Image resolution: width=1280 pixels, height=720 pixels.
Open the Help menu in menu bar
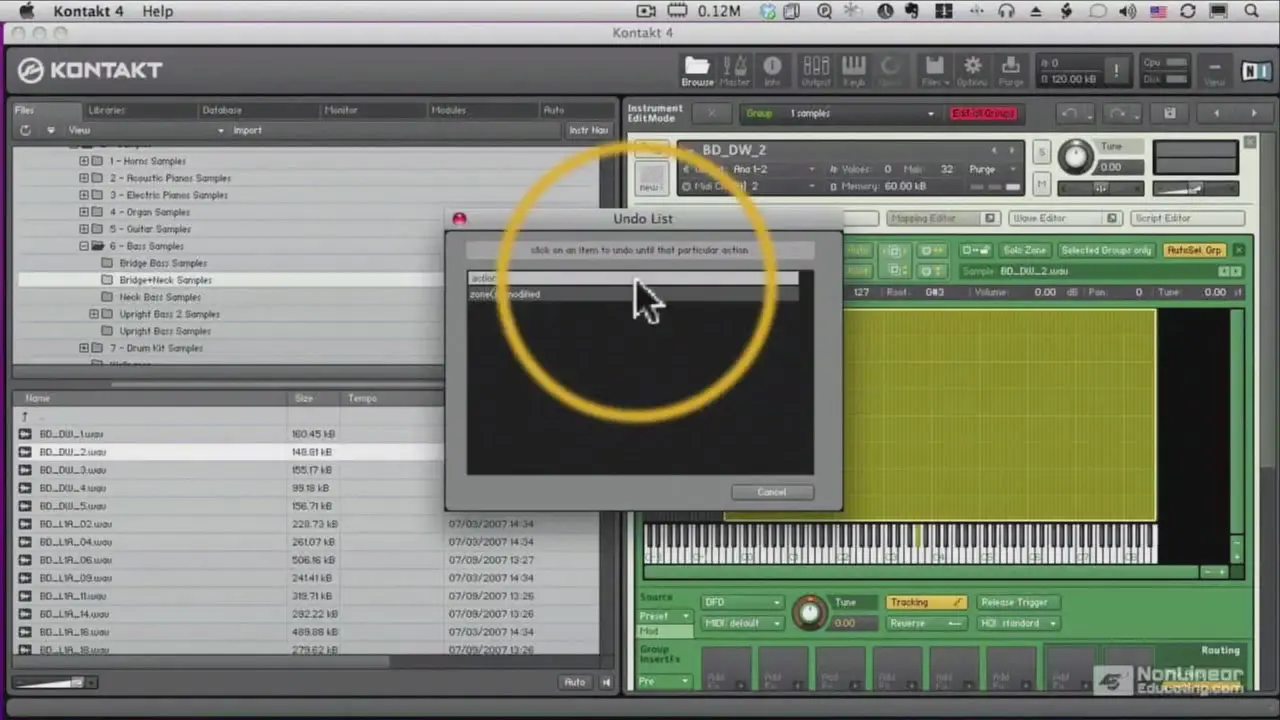[157, 11]
